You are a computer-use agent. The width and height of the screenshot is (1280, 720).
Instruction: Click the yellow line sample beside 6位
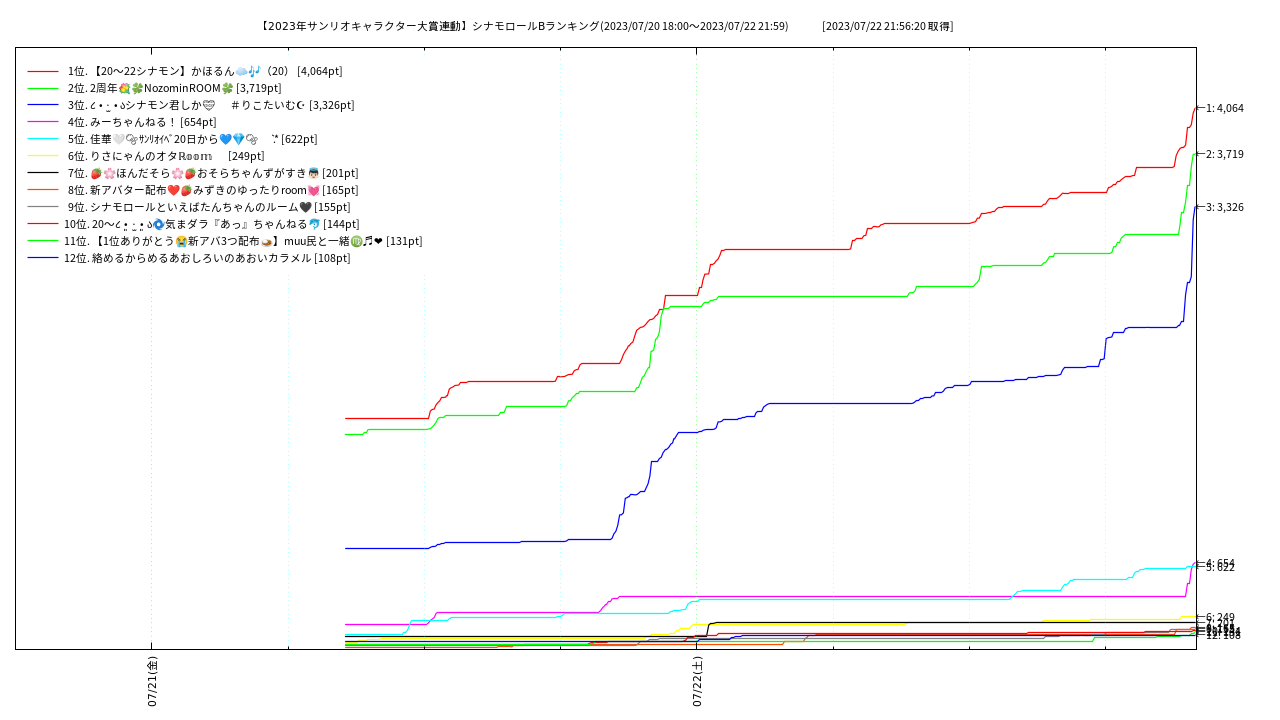point(43,157)
